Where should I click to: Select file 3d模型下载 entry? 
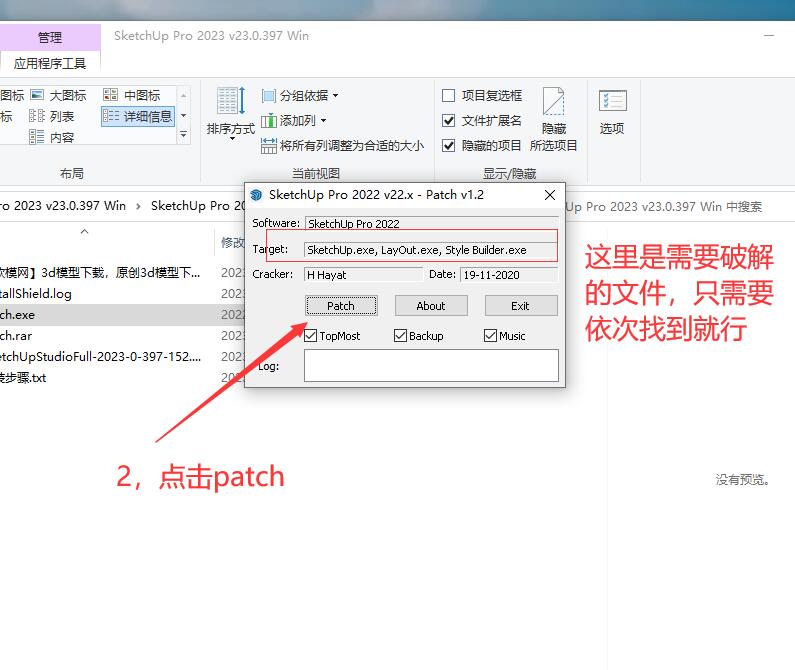tap(100, 273)
